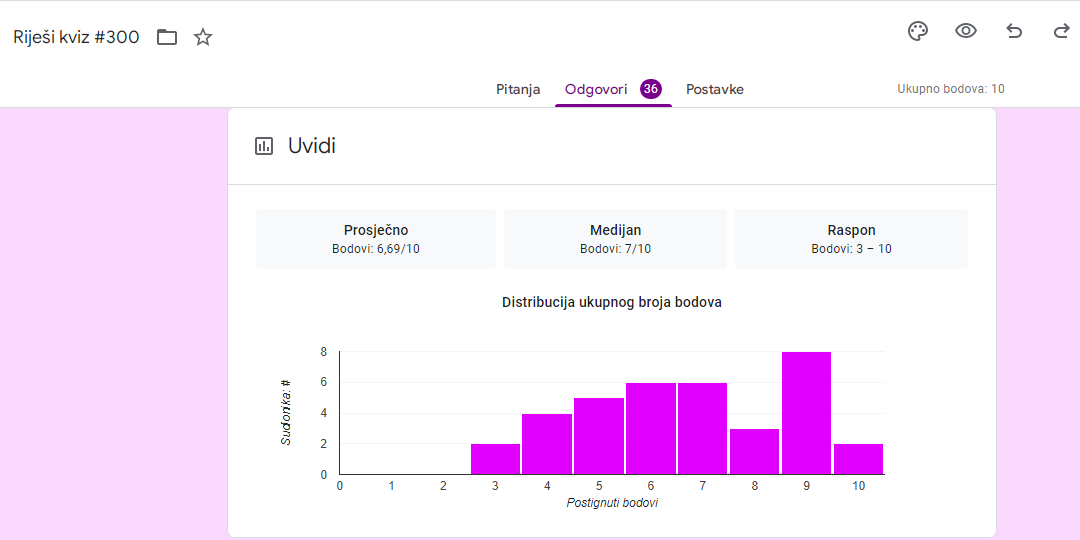Click the redo arrow icon
Image resolution: width=1080 pixels, height=540 pixels.
[x=1061, y=31]
